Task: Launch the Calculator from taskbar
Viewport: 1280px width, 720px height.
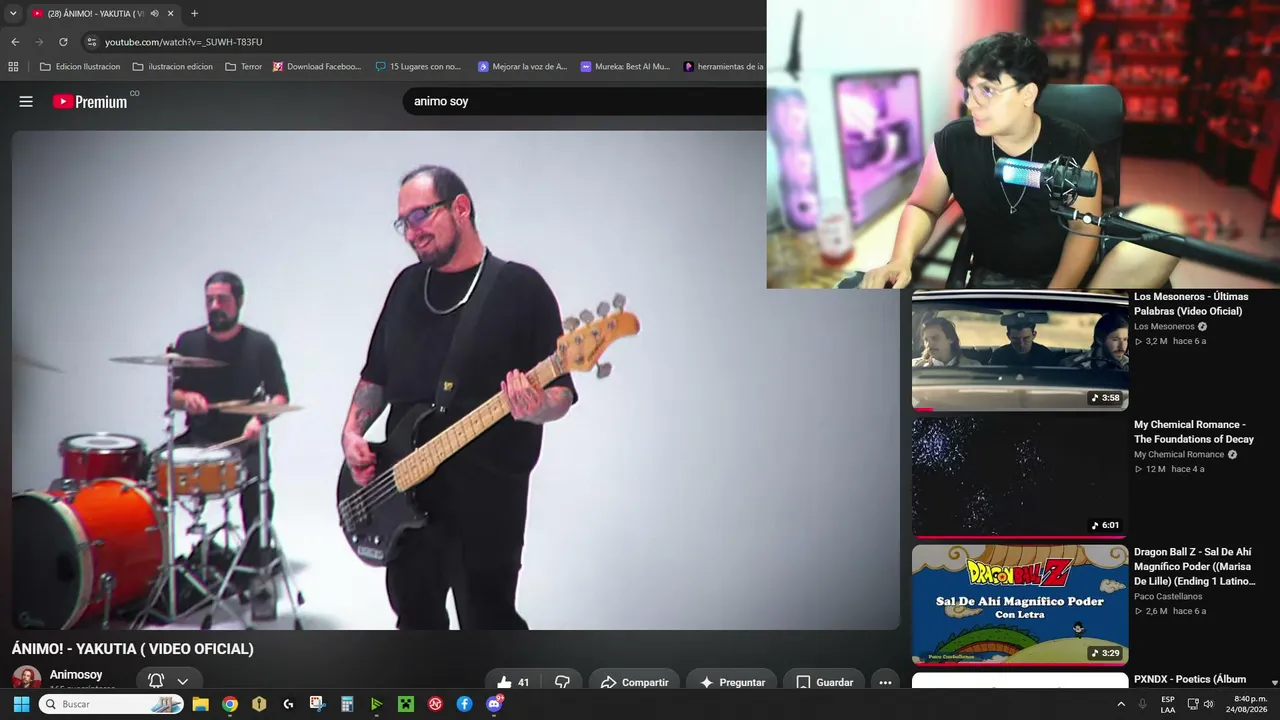Action: pos(347,704)
